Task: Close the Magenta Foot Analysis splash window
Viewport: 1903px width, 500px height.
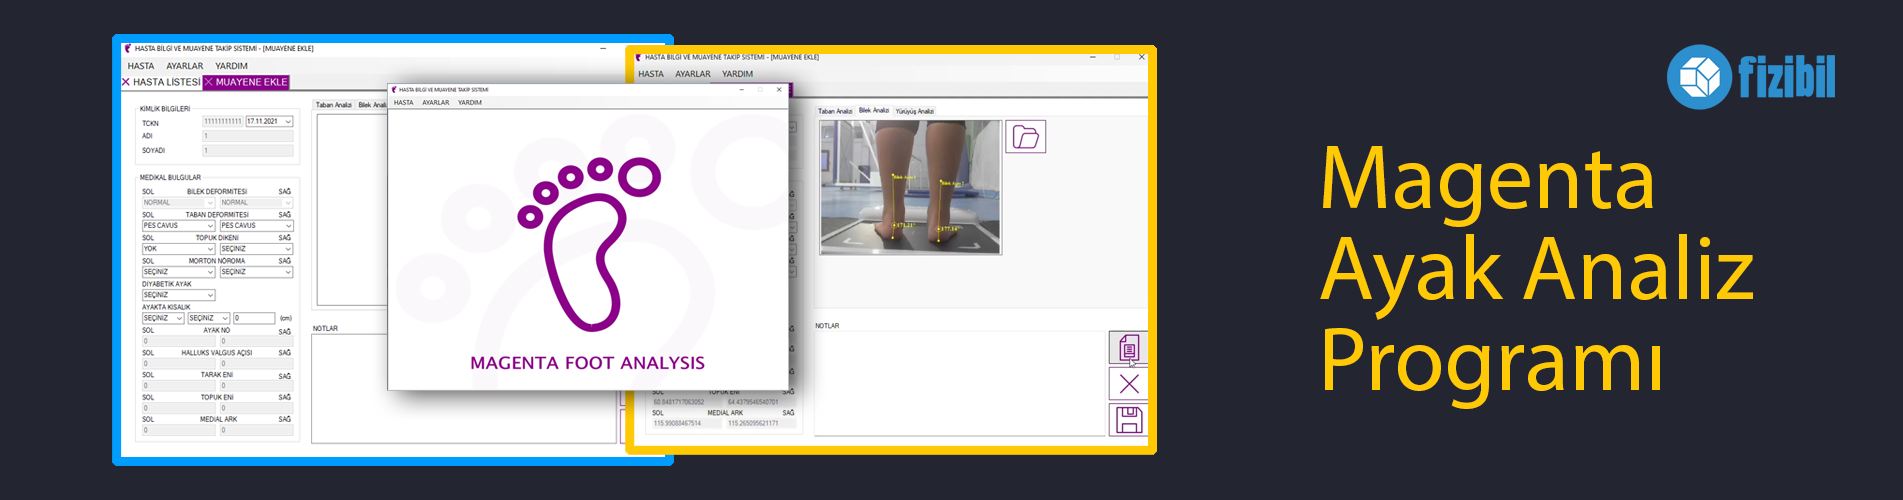Action: click(x=779, y=90)
